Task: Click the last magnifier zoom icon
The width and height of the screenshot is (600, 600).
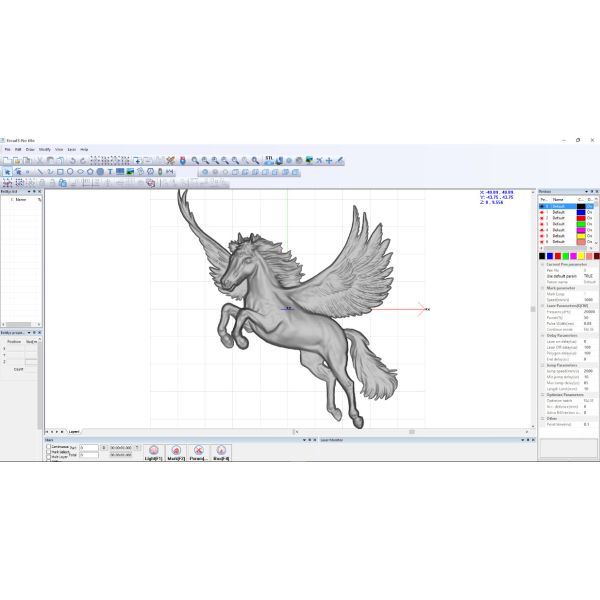Action: click(x=255, y=161)
